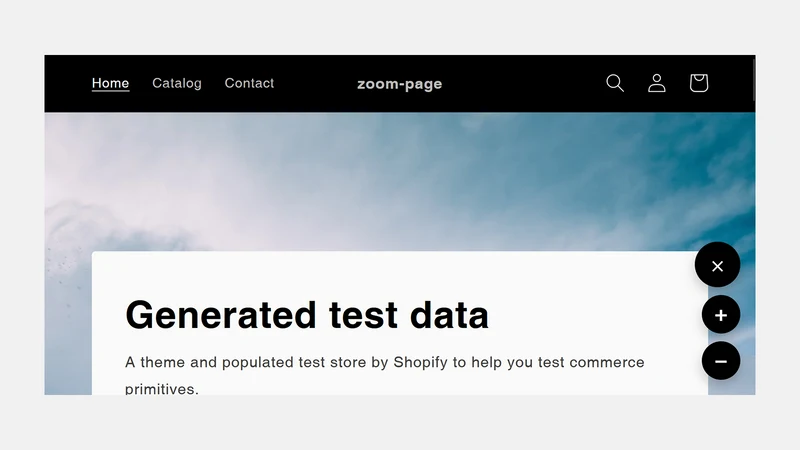This screenshot has height=450, width=800.
Task: Zoom in with the plus button
Action: pos(721,315)
